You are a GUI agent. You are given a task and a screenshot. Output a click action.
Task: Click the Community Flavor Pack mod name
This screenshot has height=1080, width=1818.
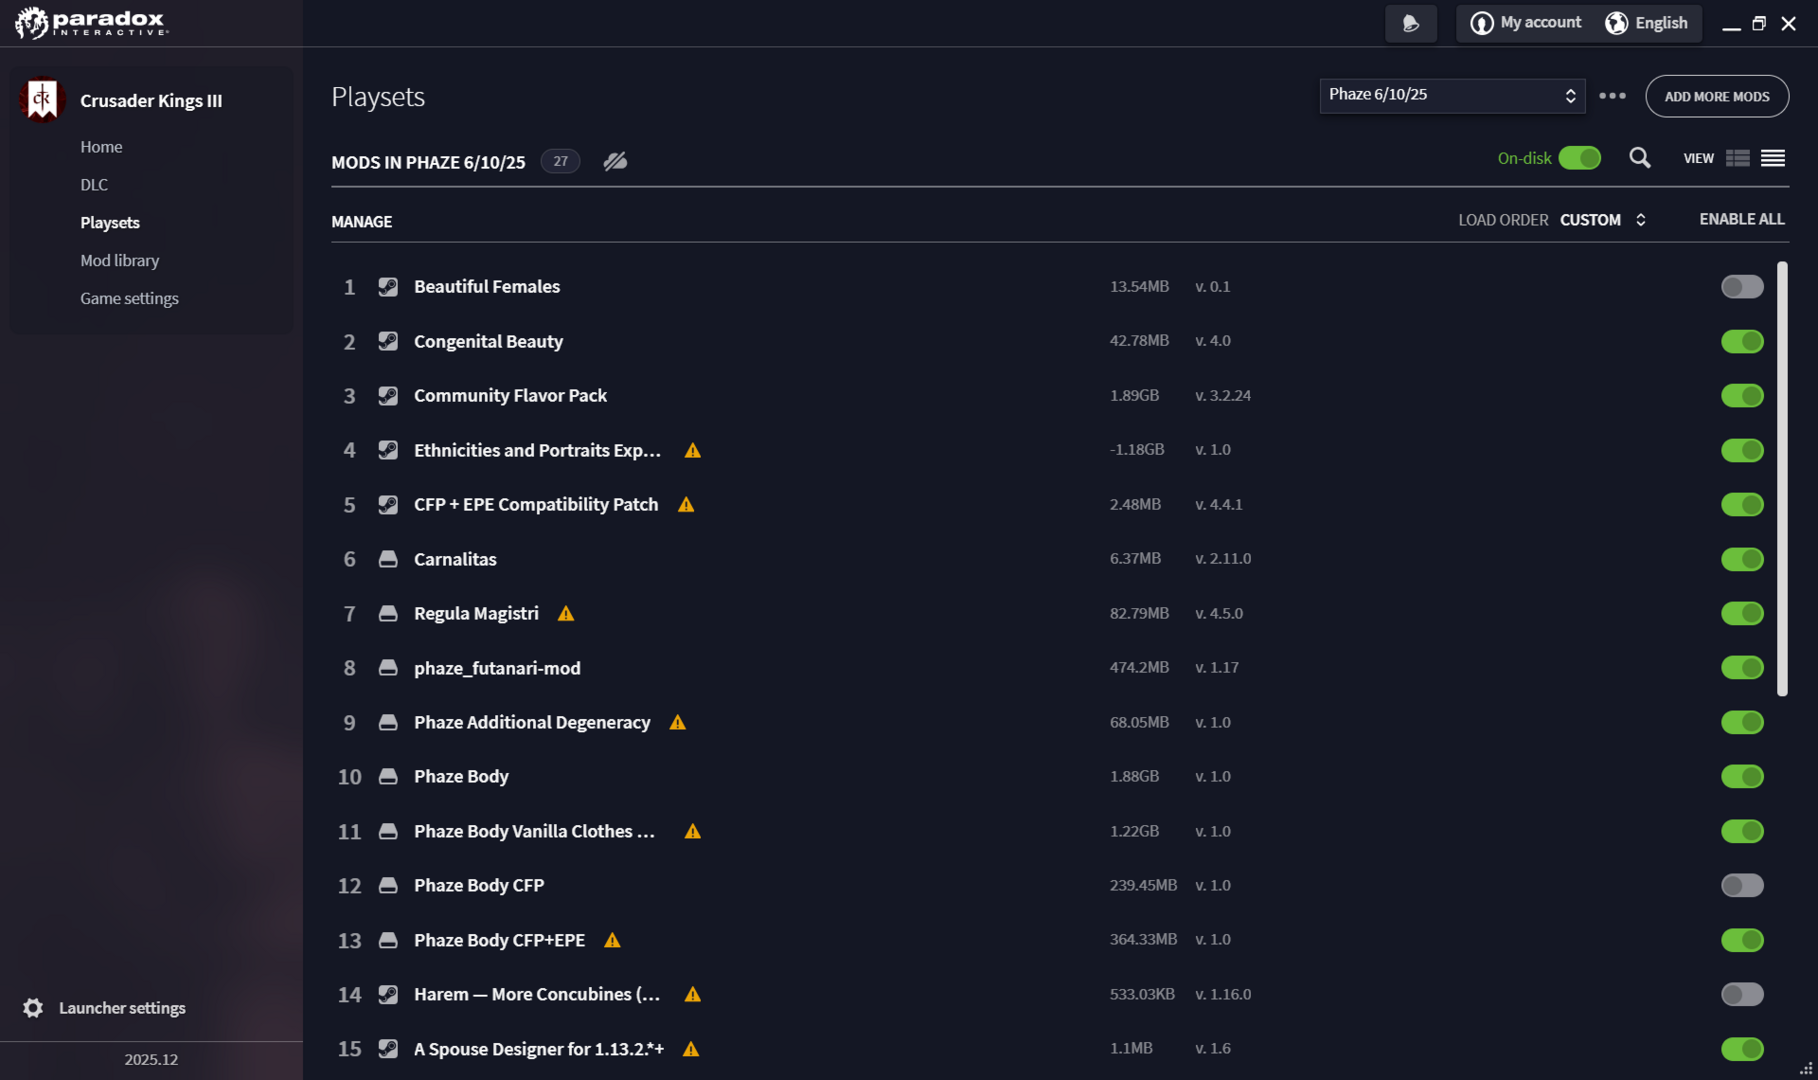click(x=510, y=396)
